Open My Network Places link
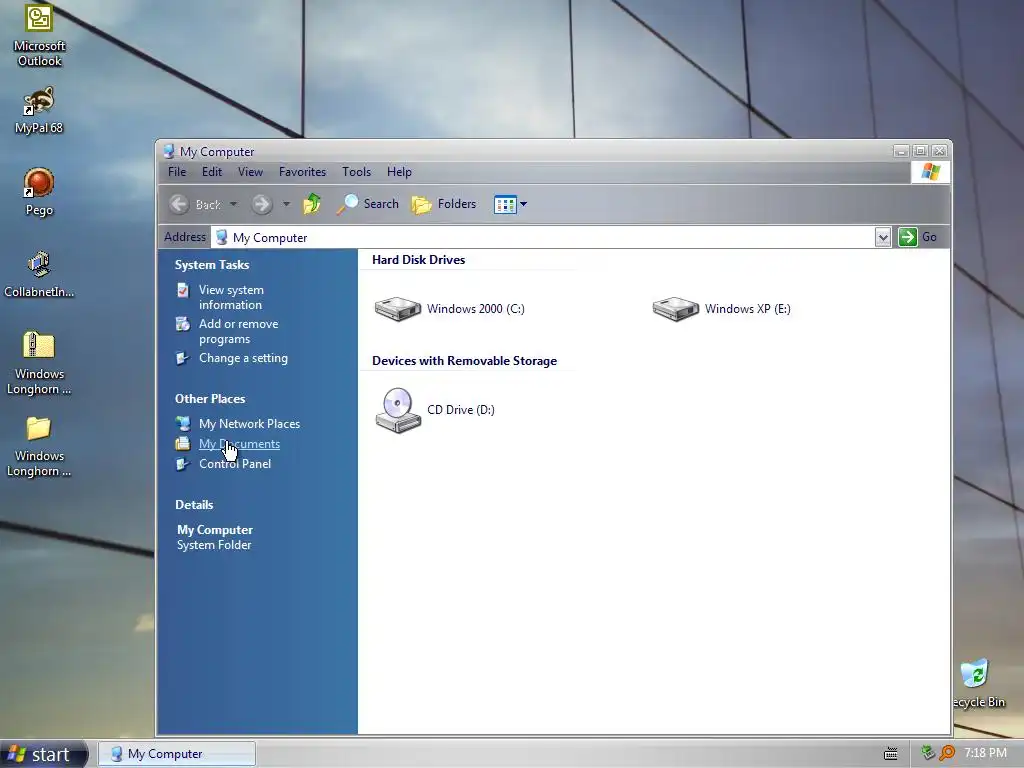This screenshot has width=1024, height=768. click(x=249, y=424)
